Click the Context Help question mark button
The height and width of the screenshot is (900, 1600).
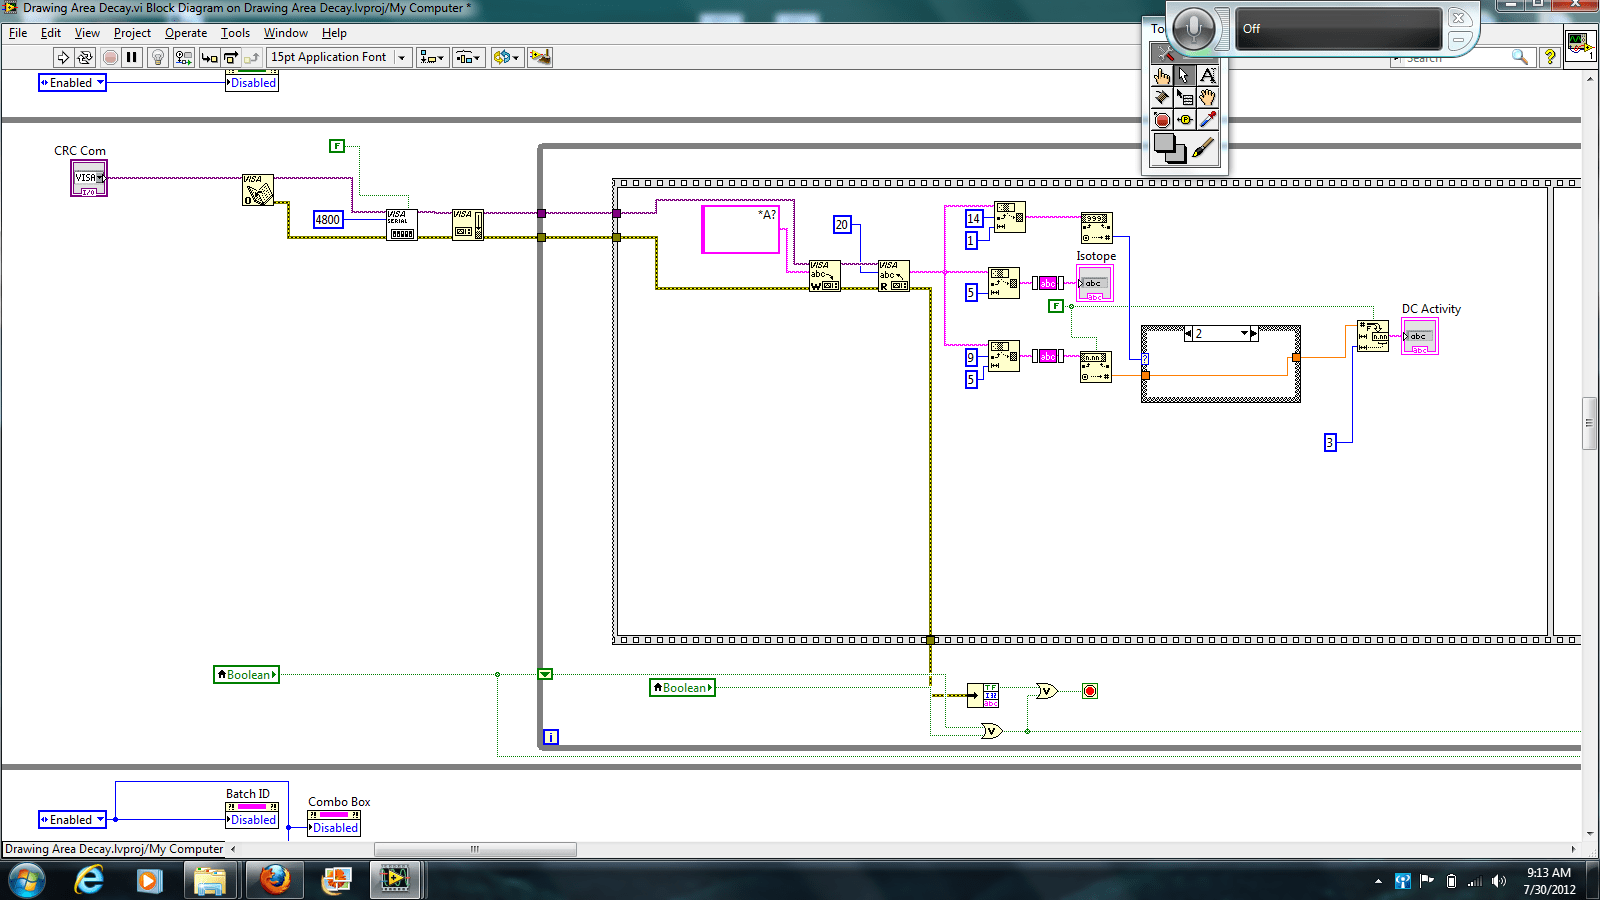click(1550, 57)
